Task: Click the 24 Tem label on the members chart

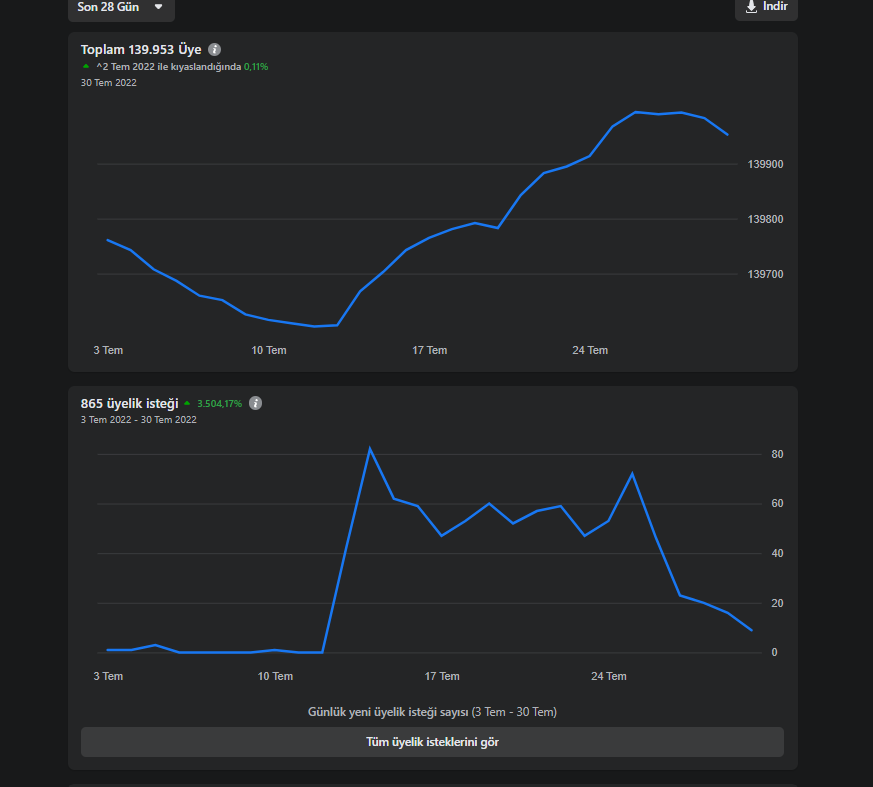Action: click(590, 350)
